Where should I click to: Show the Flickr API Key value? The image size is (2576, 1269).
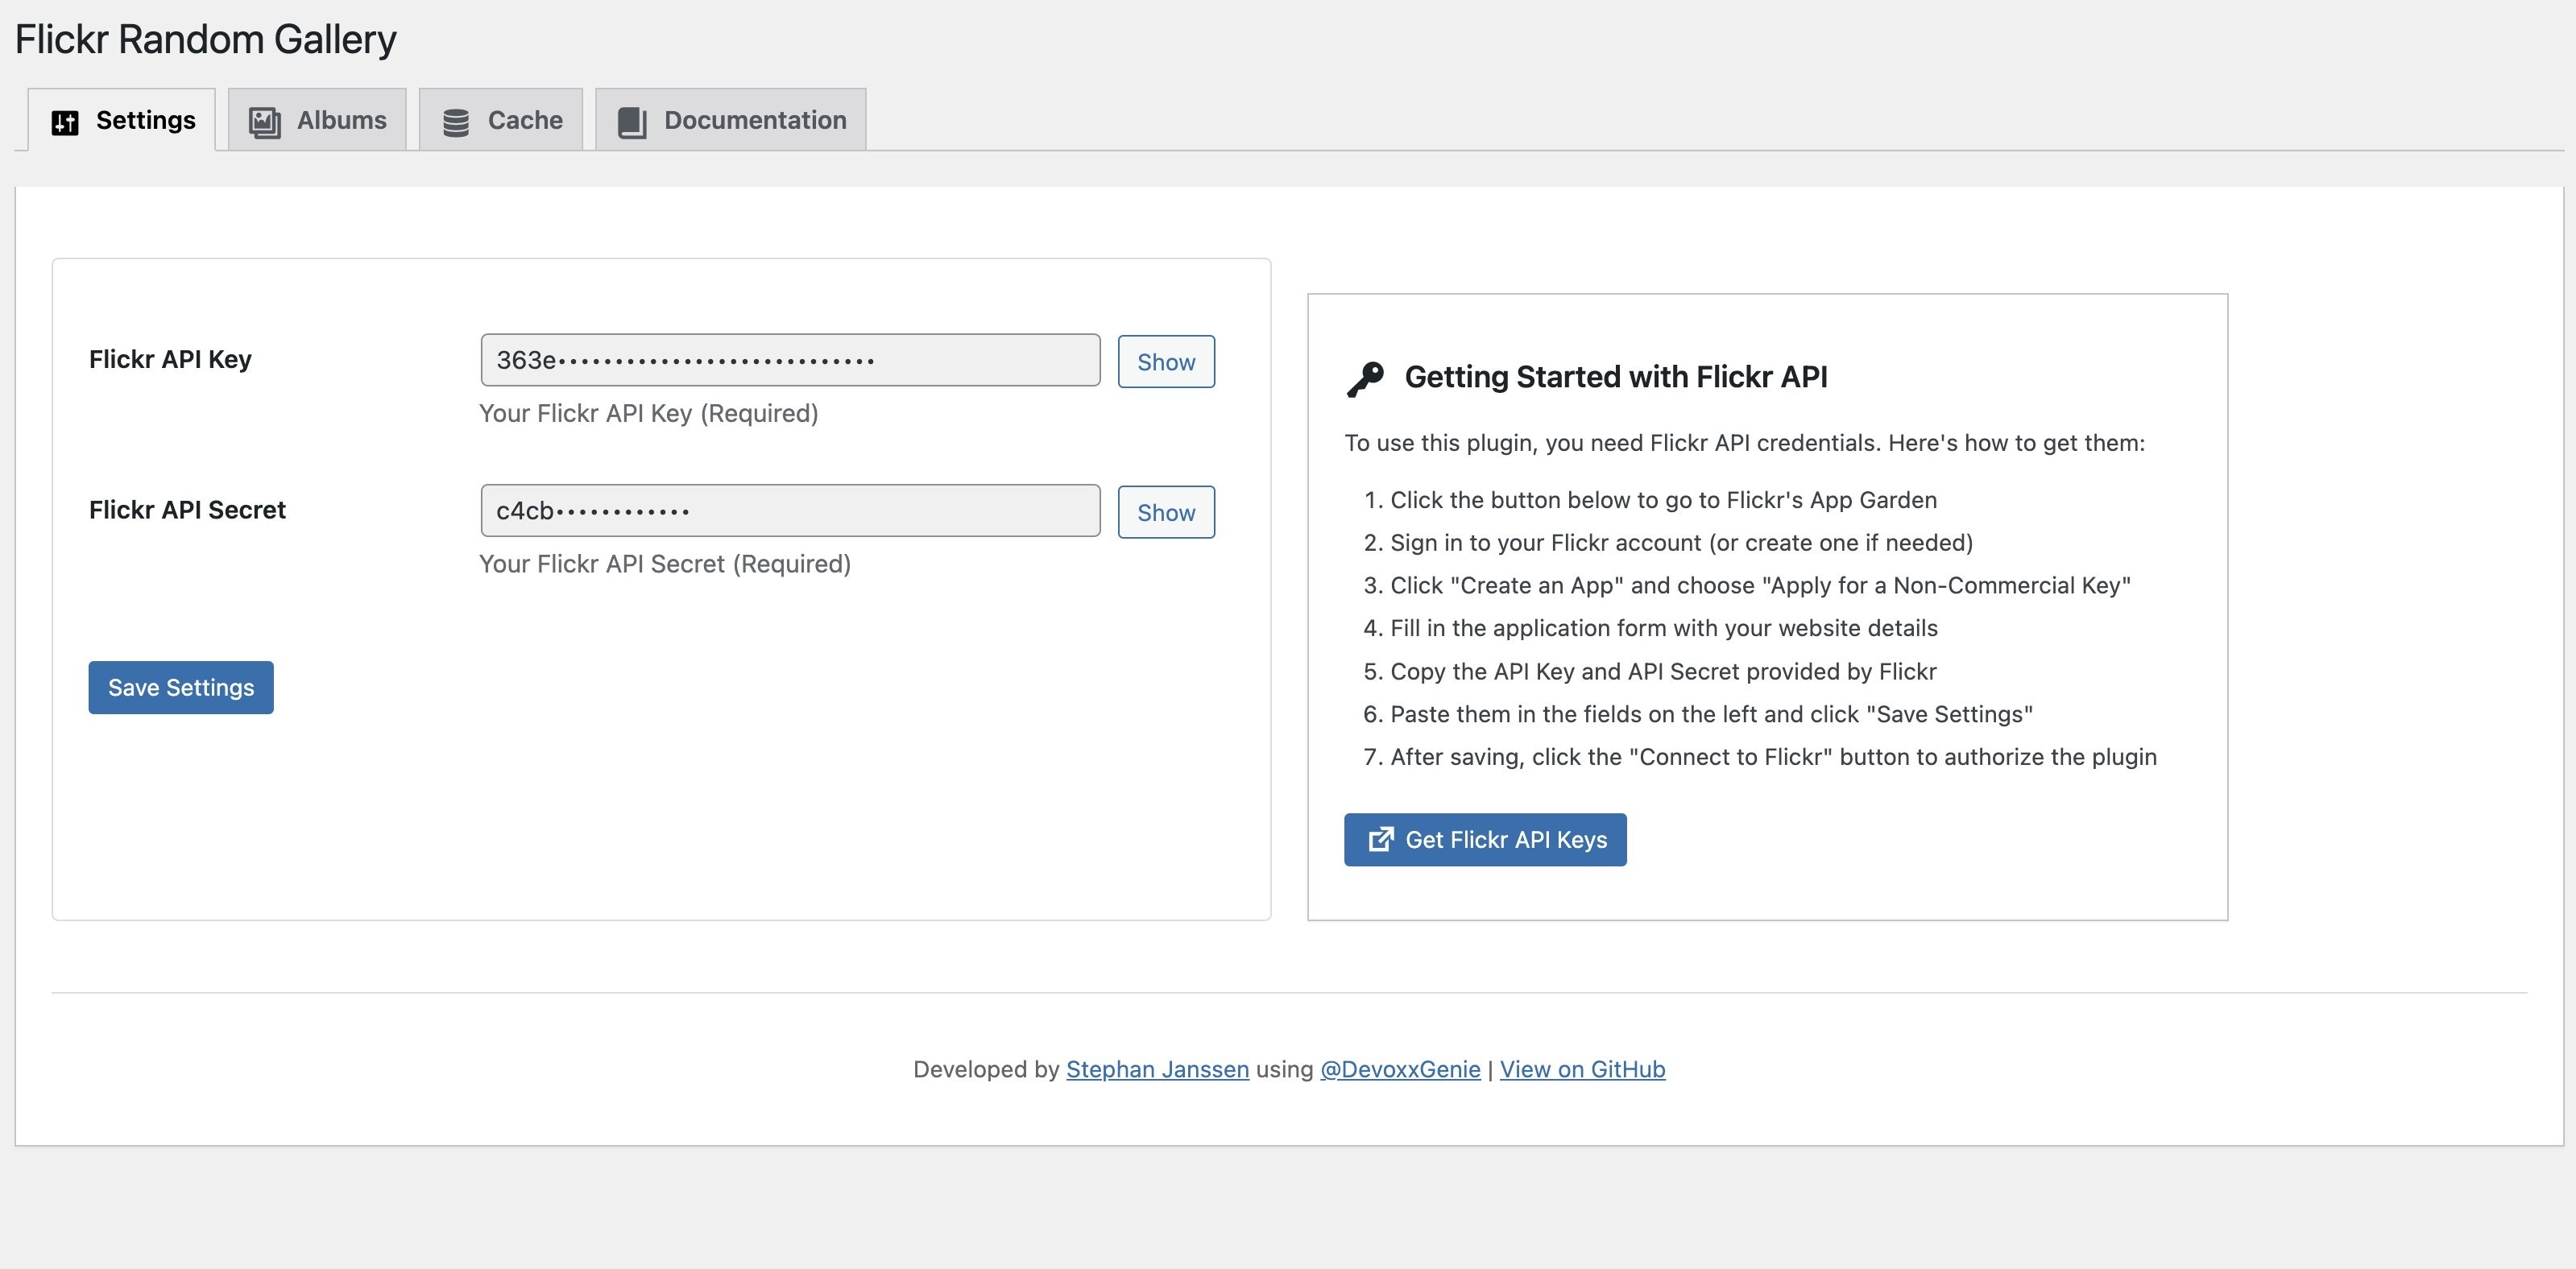1166,362
